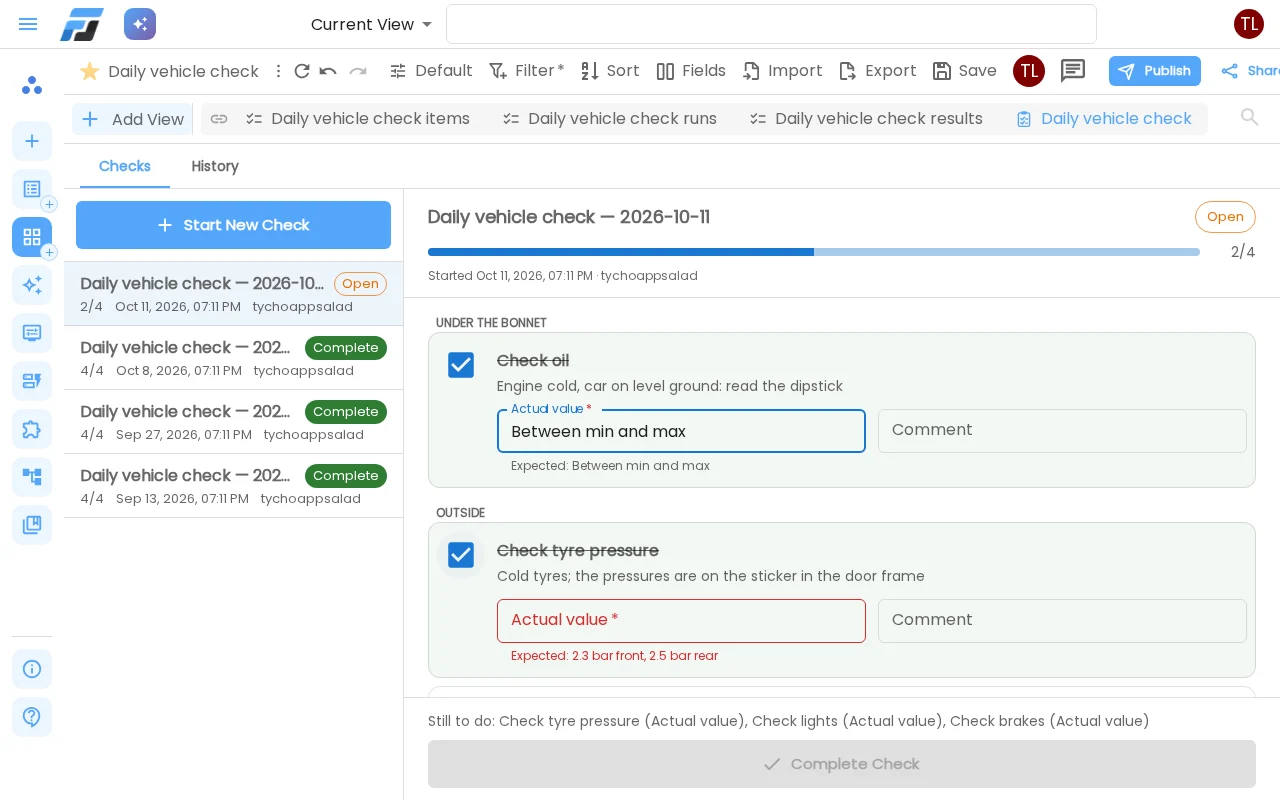Image resolution: width=1280 pixels, height=800 pixels.
Task: Open the Daily vehicle check items view
Action: 358,119
